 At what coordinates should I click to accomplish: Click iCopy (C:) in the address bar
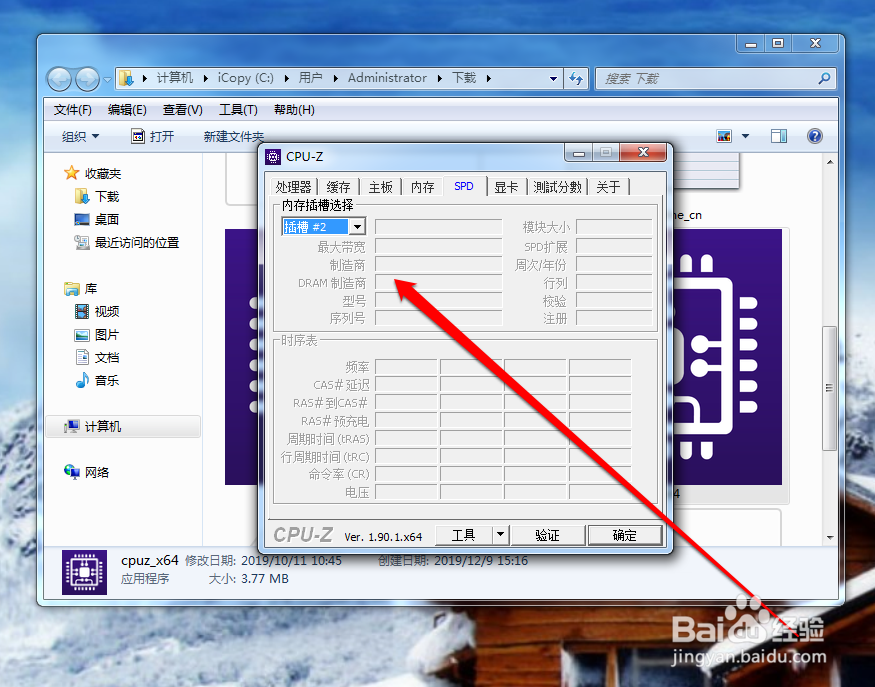246,78
